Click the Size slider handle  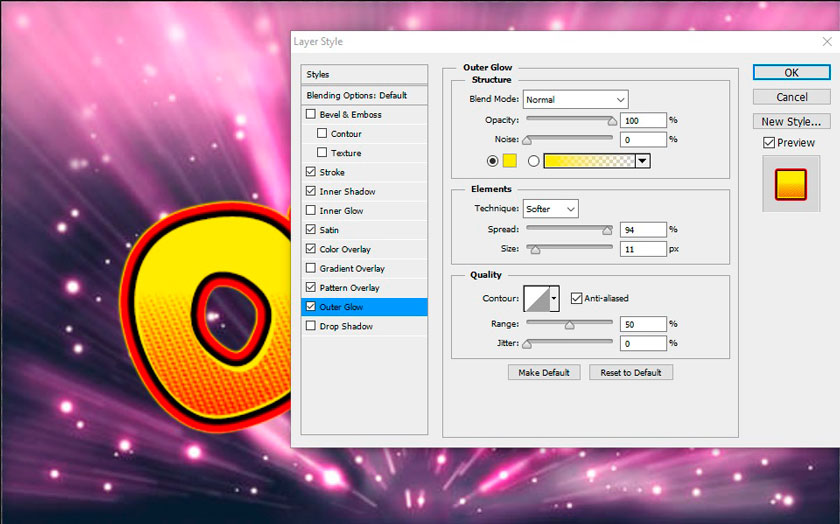click(535, 250)
